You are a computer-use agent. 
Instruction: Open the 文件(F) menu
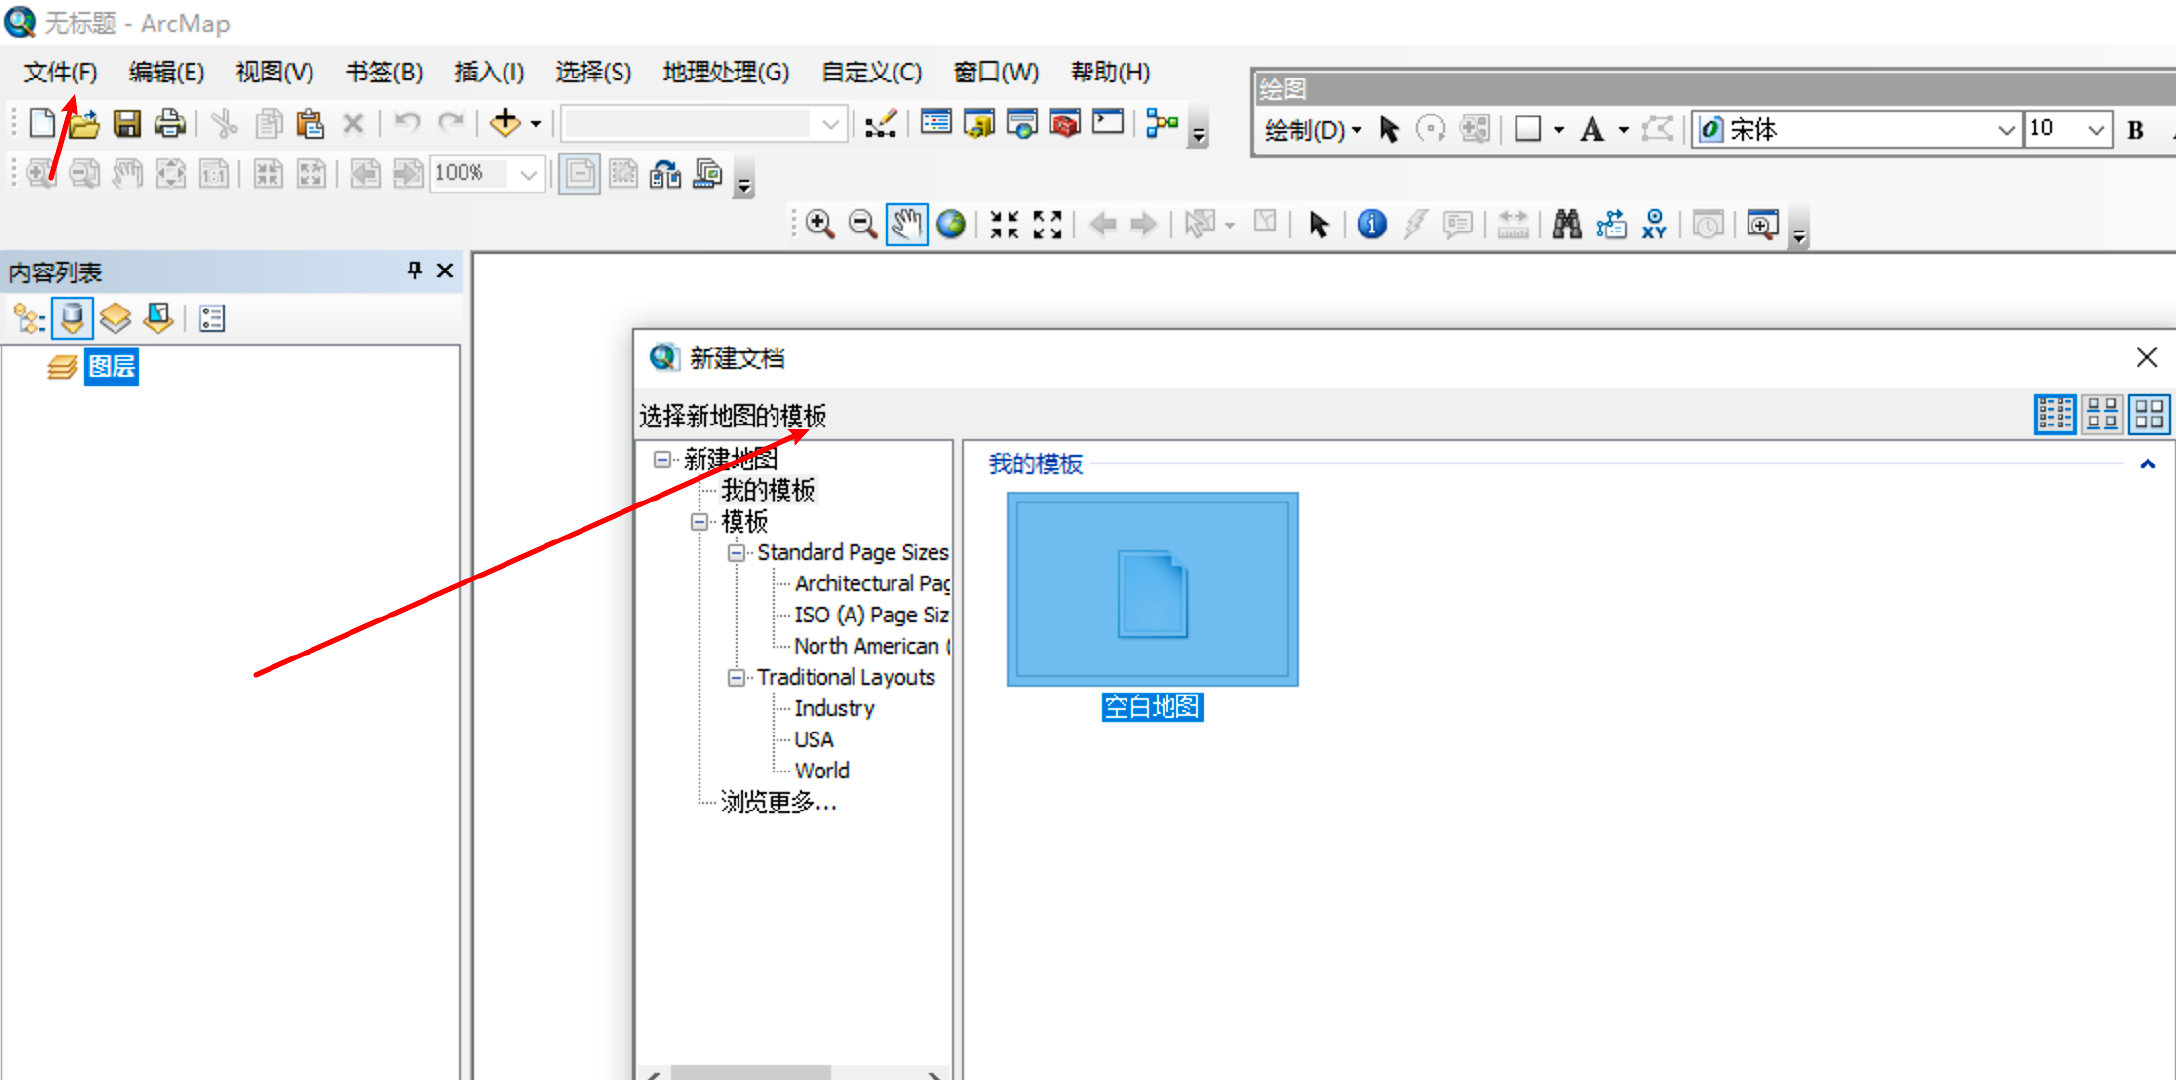tap(60, 72)
